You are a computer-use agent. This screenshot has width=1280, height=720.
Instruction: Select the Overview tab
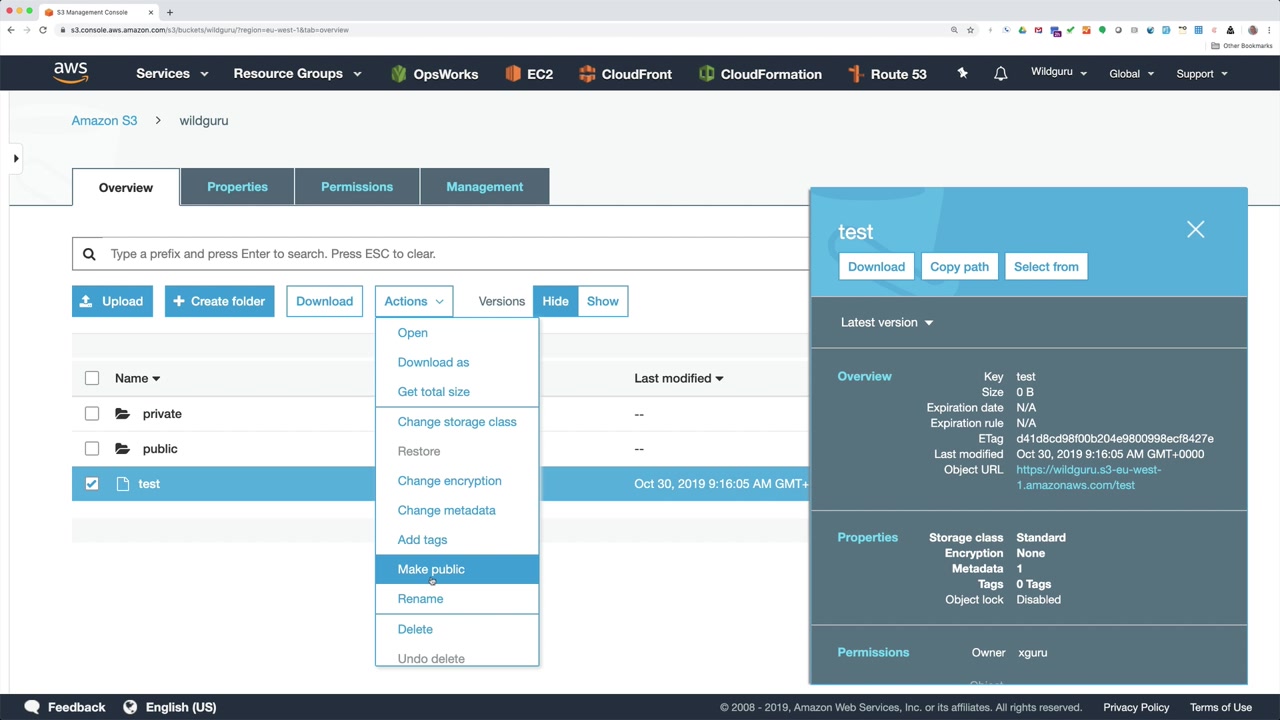click(x=126, y=188)
